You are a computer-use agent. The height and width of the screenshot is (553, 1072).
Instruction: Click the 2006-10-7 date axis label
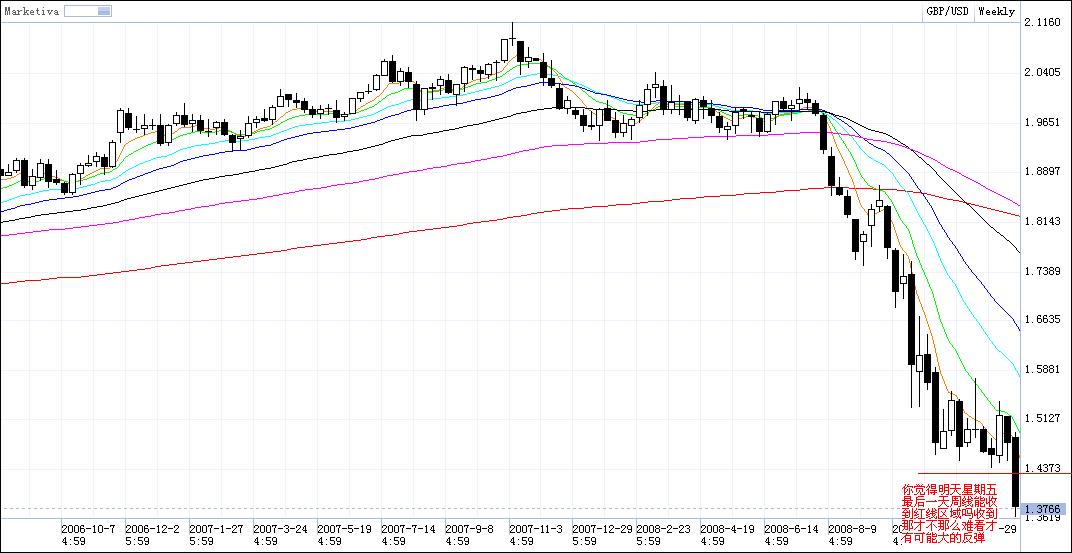pyautogui.click(x=88, y=535)
